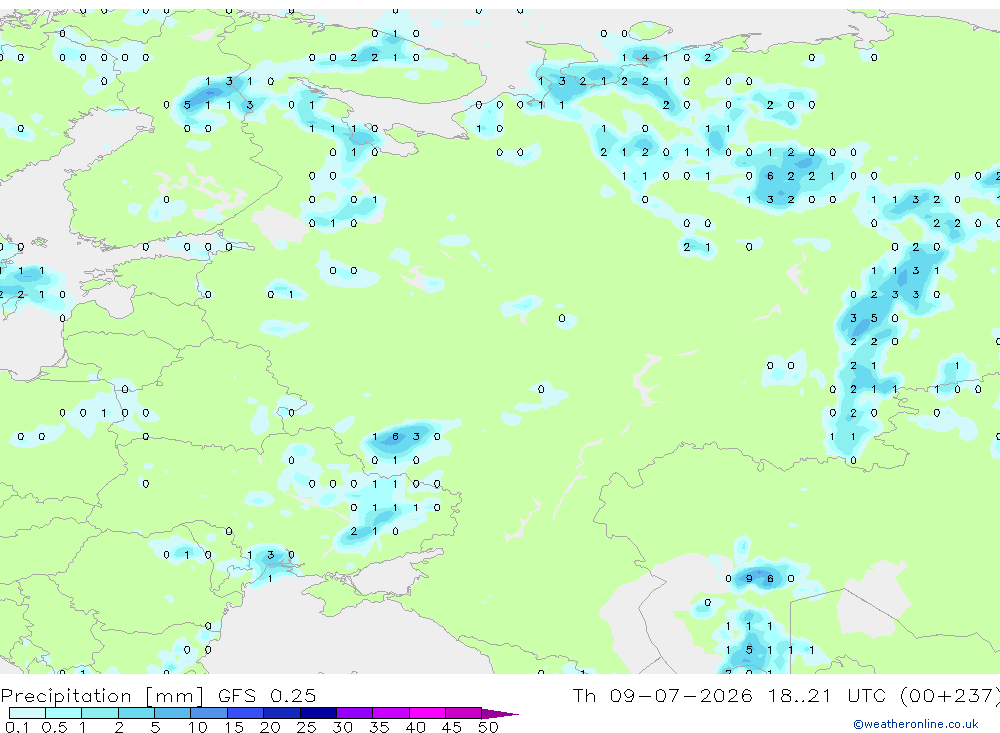The image size is (1000, 733).
Task: Click the '0.5' legend scale label
Action: coord(54,727)
